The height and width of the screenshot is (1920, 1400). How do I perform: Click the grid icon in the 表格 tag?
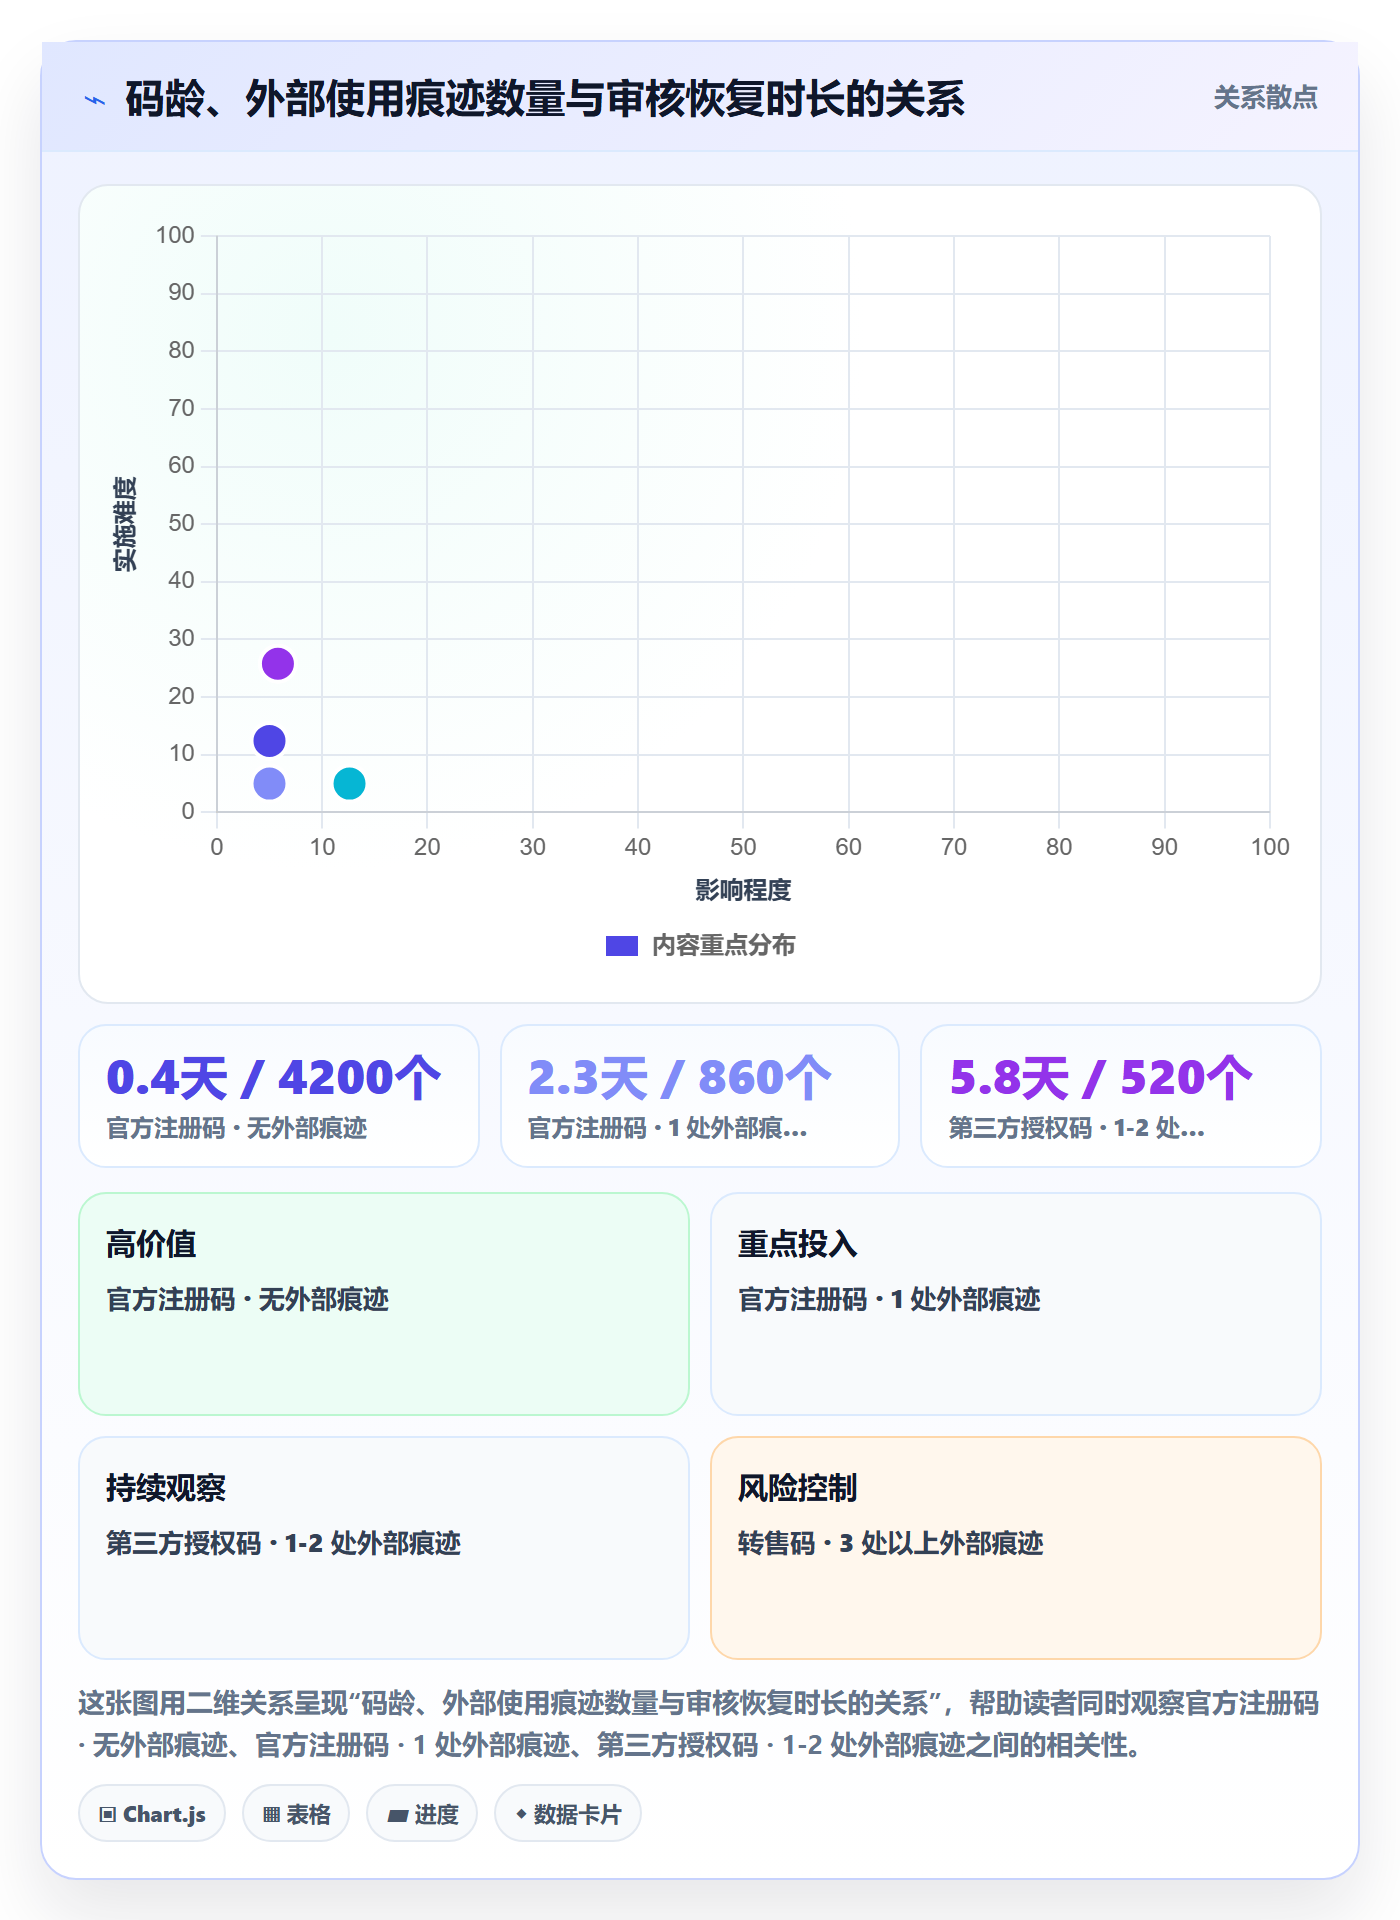click(x=271, y=1815)
